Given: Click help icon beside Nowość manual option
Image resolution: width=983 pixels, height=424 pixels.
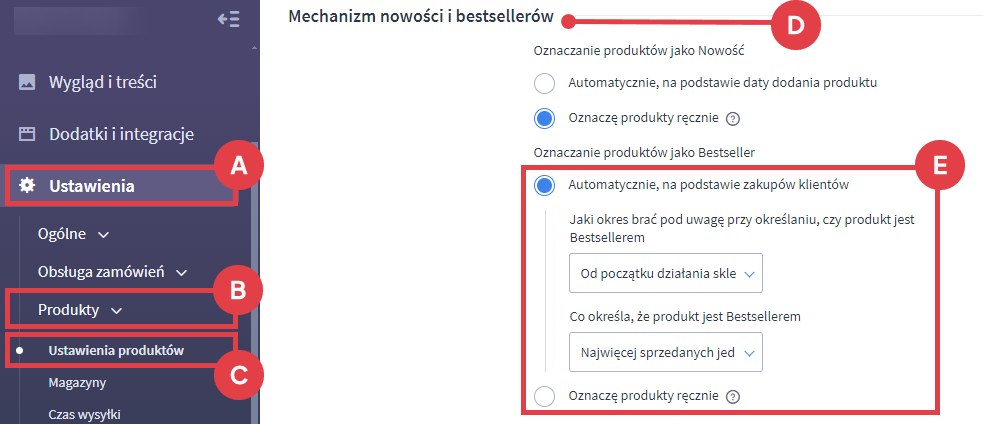Looking at the screenshot, I should point(732,119).
